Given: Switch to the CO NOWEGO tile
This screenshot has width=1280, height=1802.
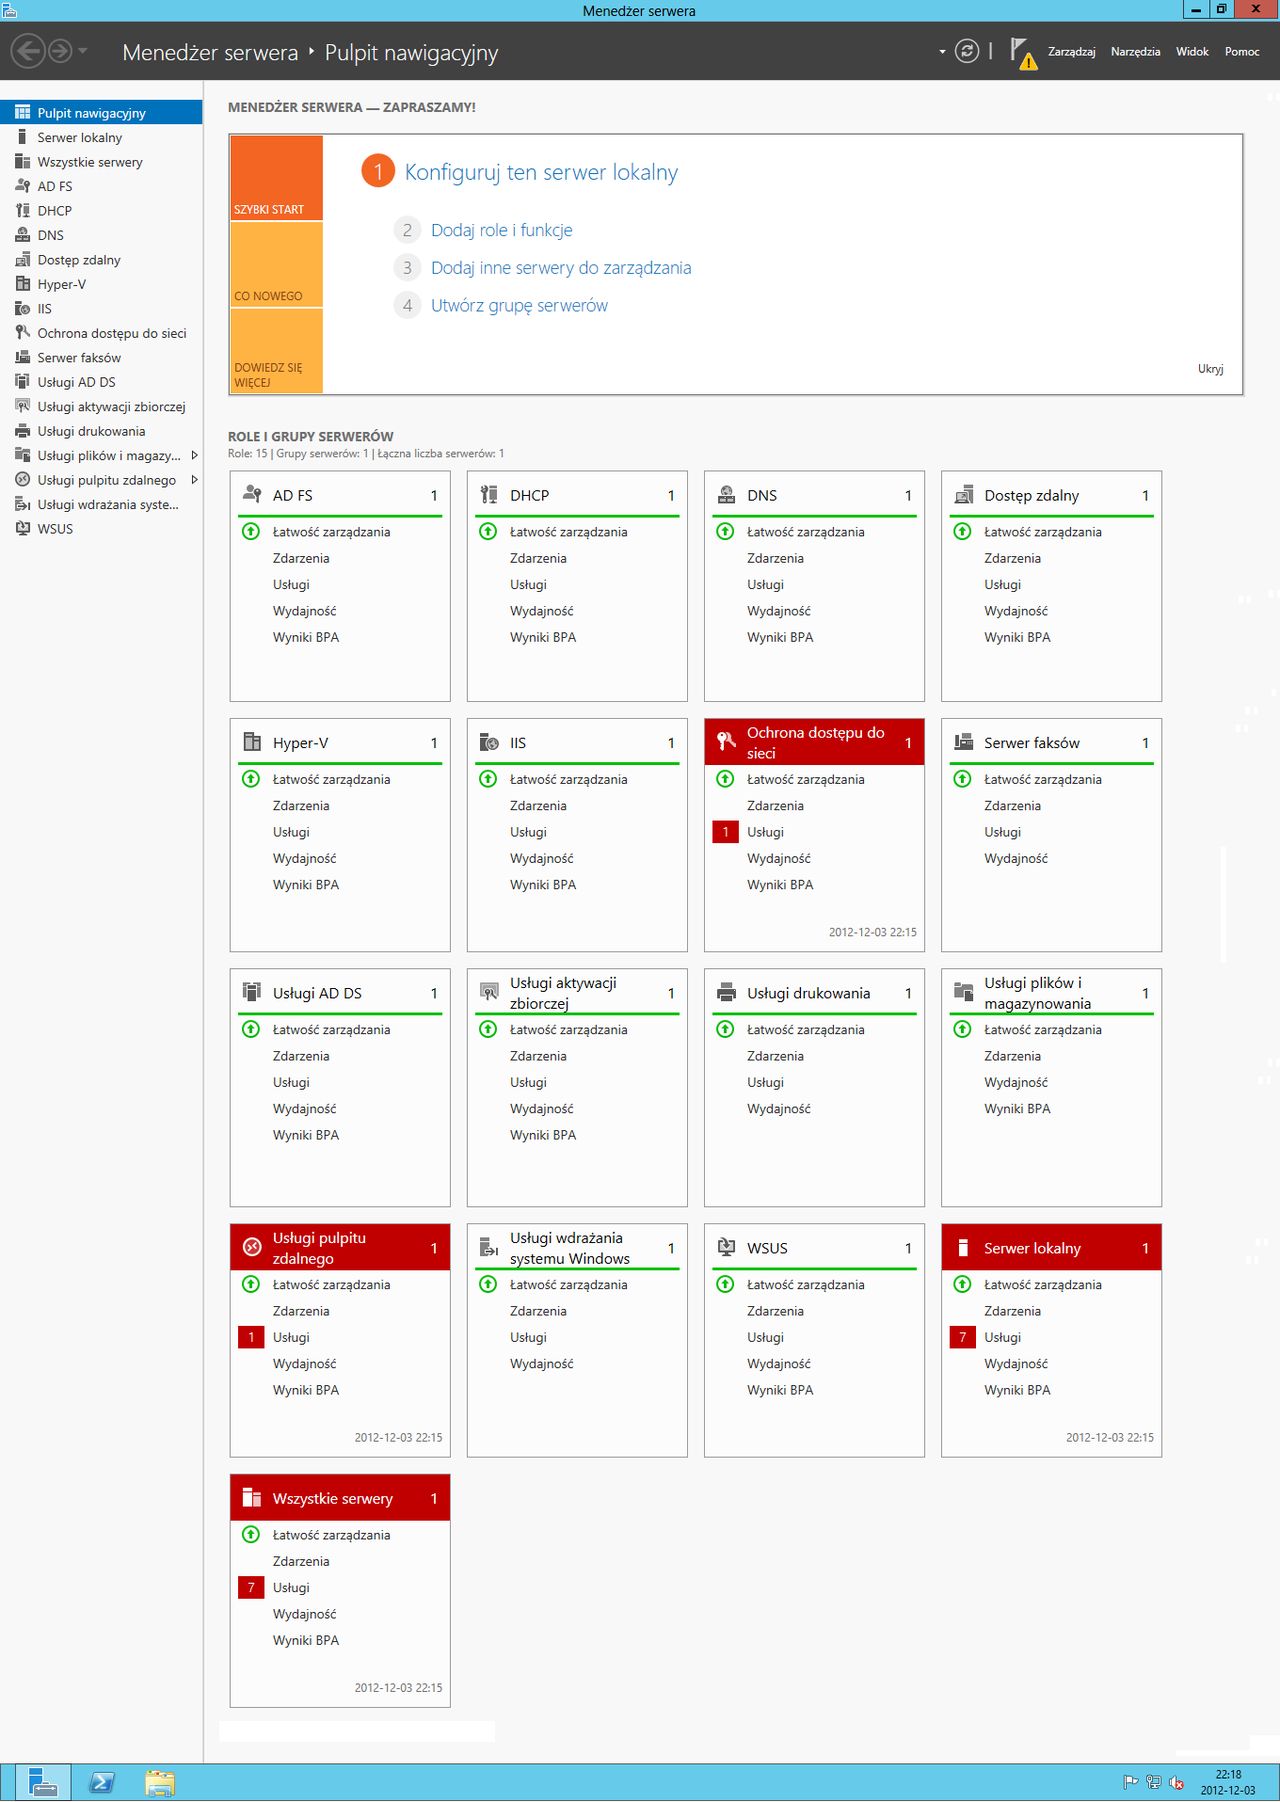Looking at the screenshot, I should coord(276,264).
